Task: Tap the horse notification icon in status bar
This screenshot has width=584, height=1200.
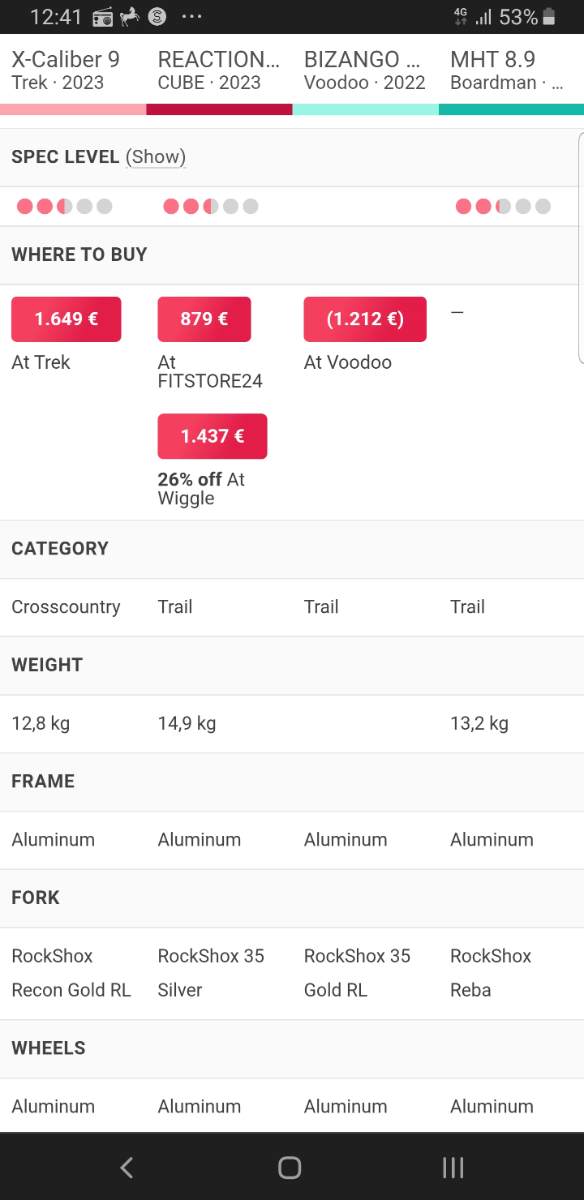Action: (x=129, y=16)
